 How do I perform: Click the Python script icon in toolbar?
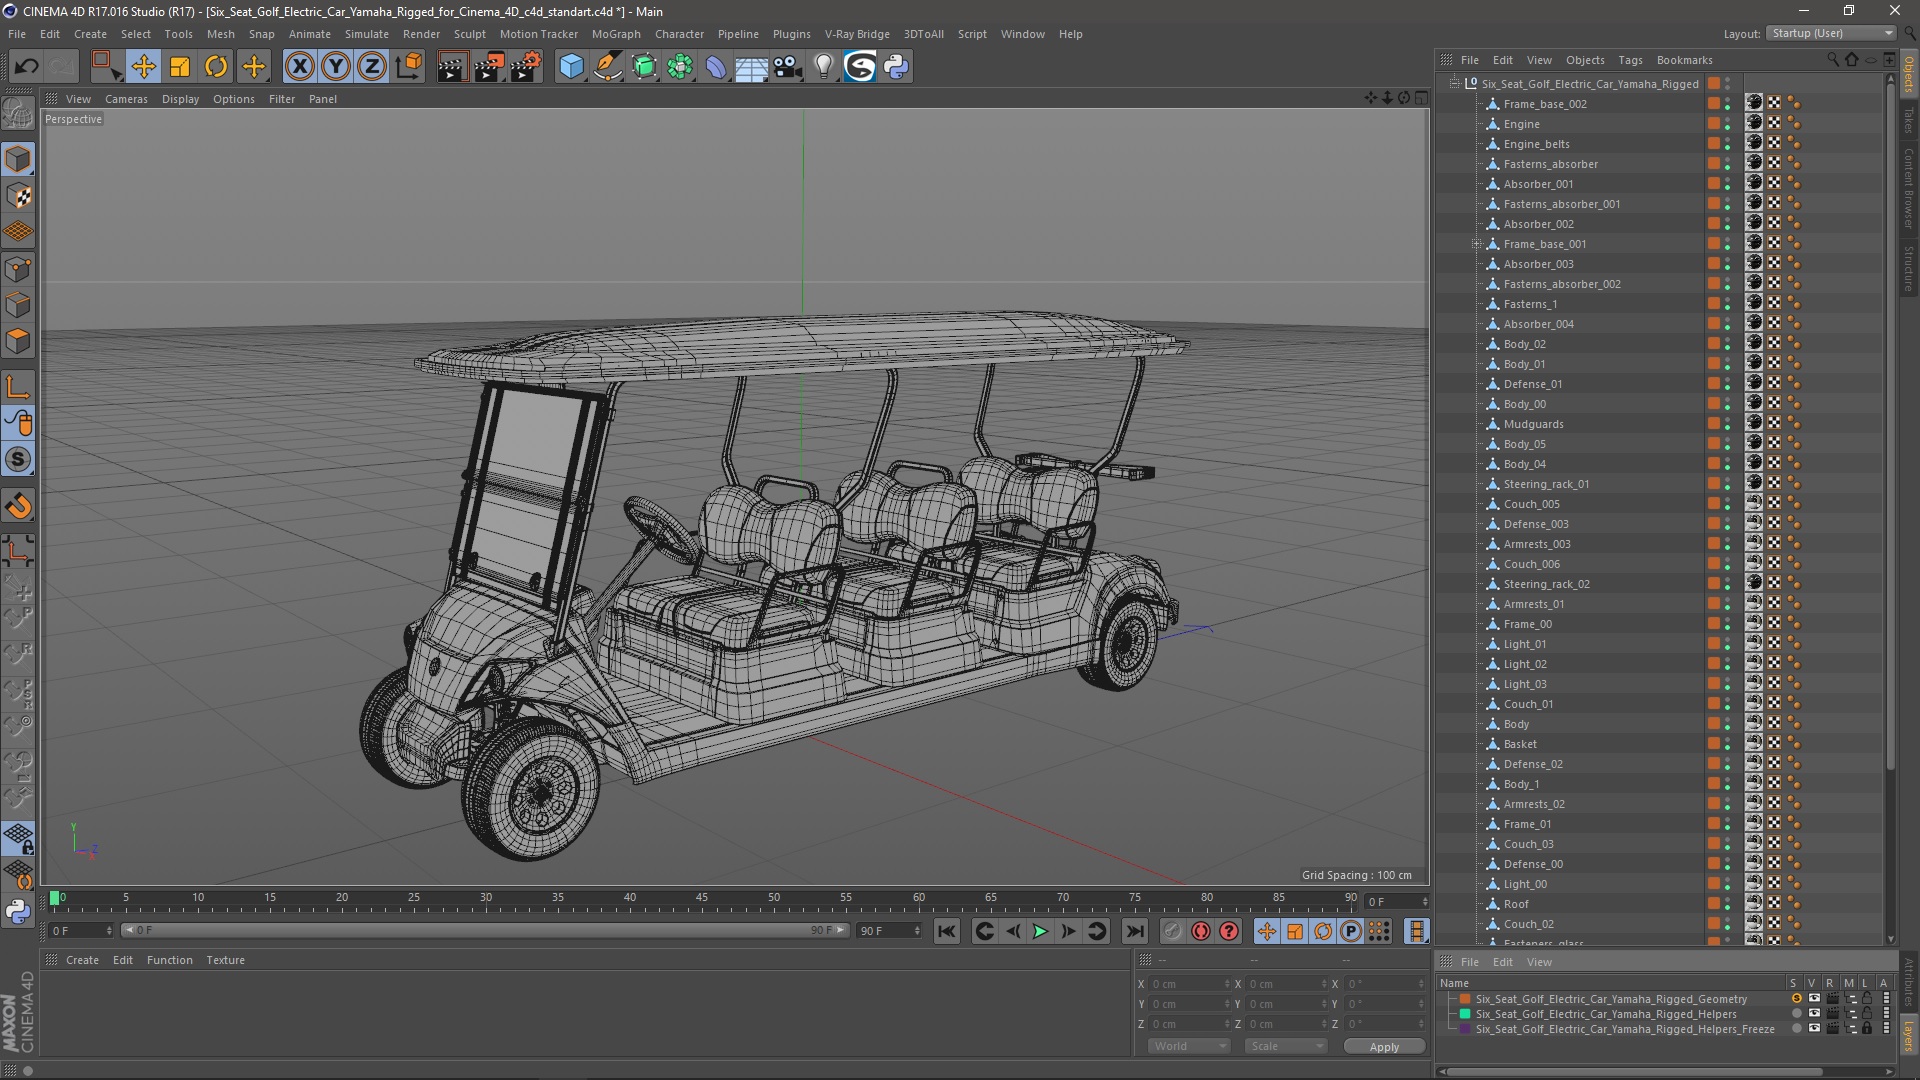896,67
